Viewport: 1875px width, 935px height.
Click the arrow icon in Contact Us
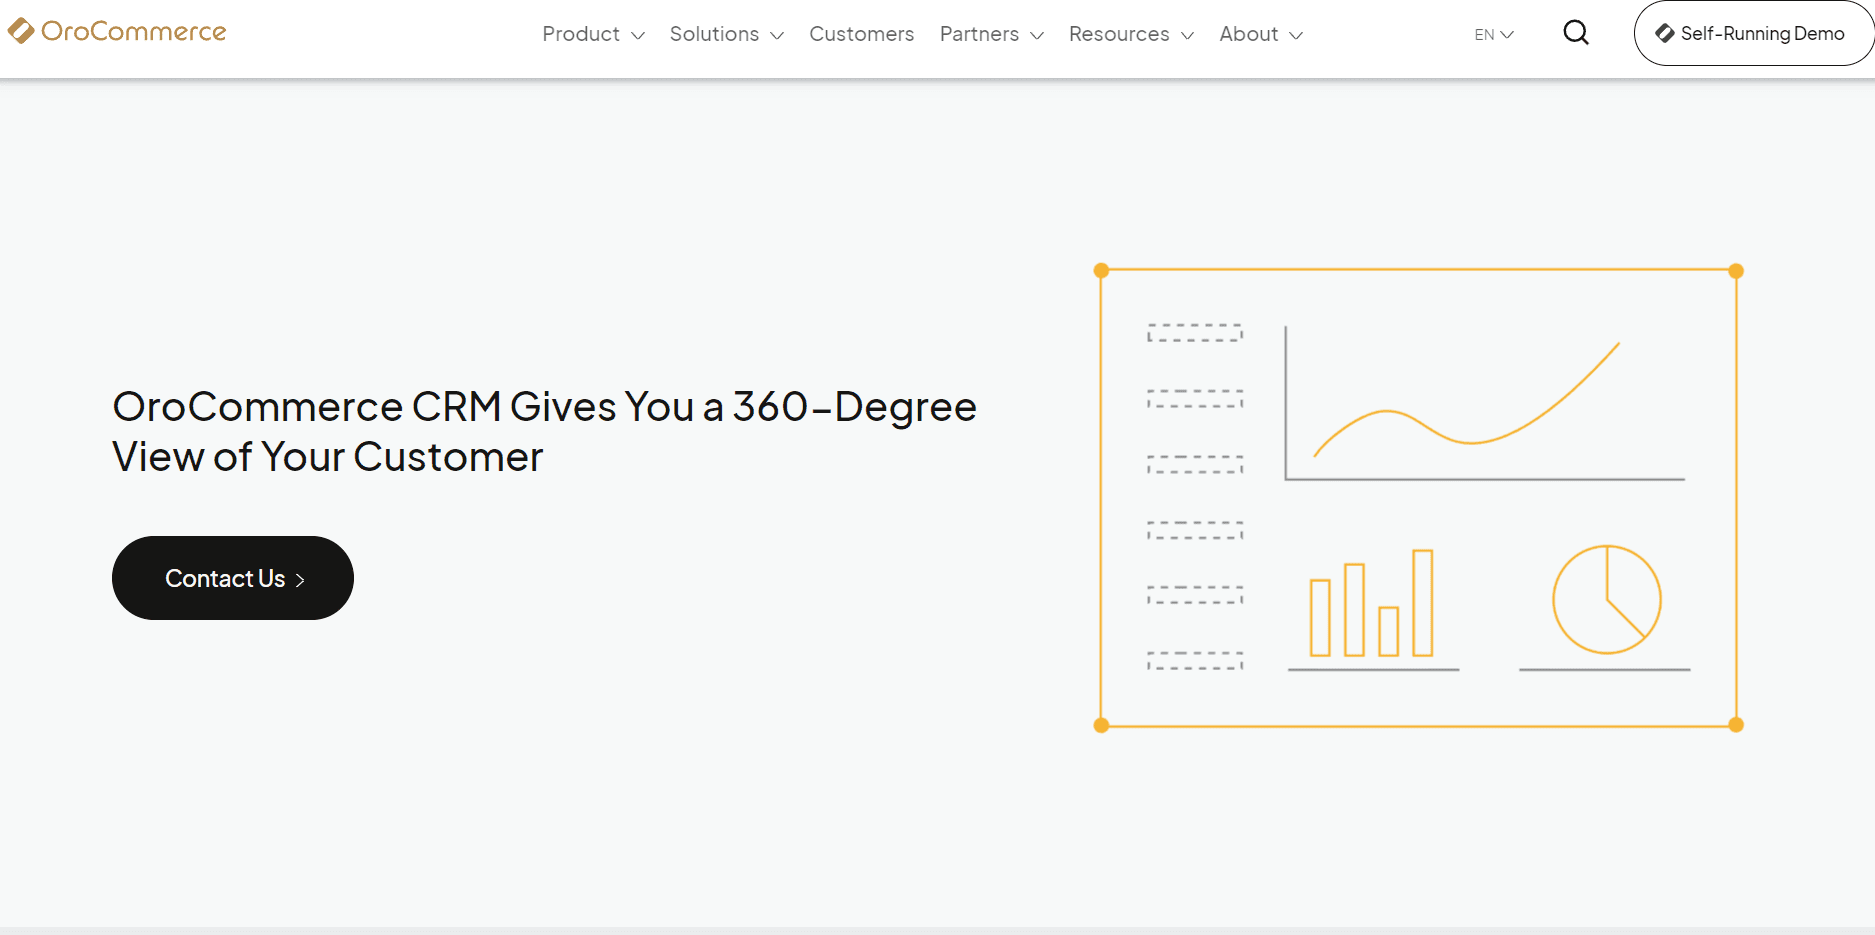(x=300, y=580)
